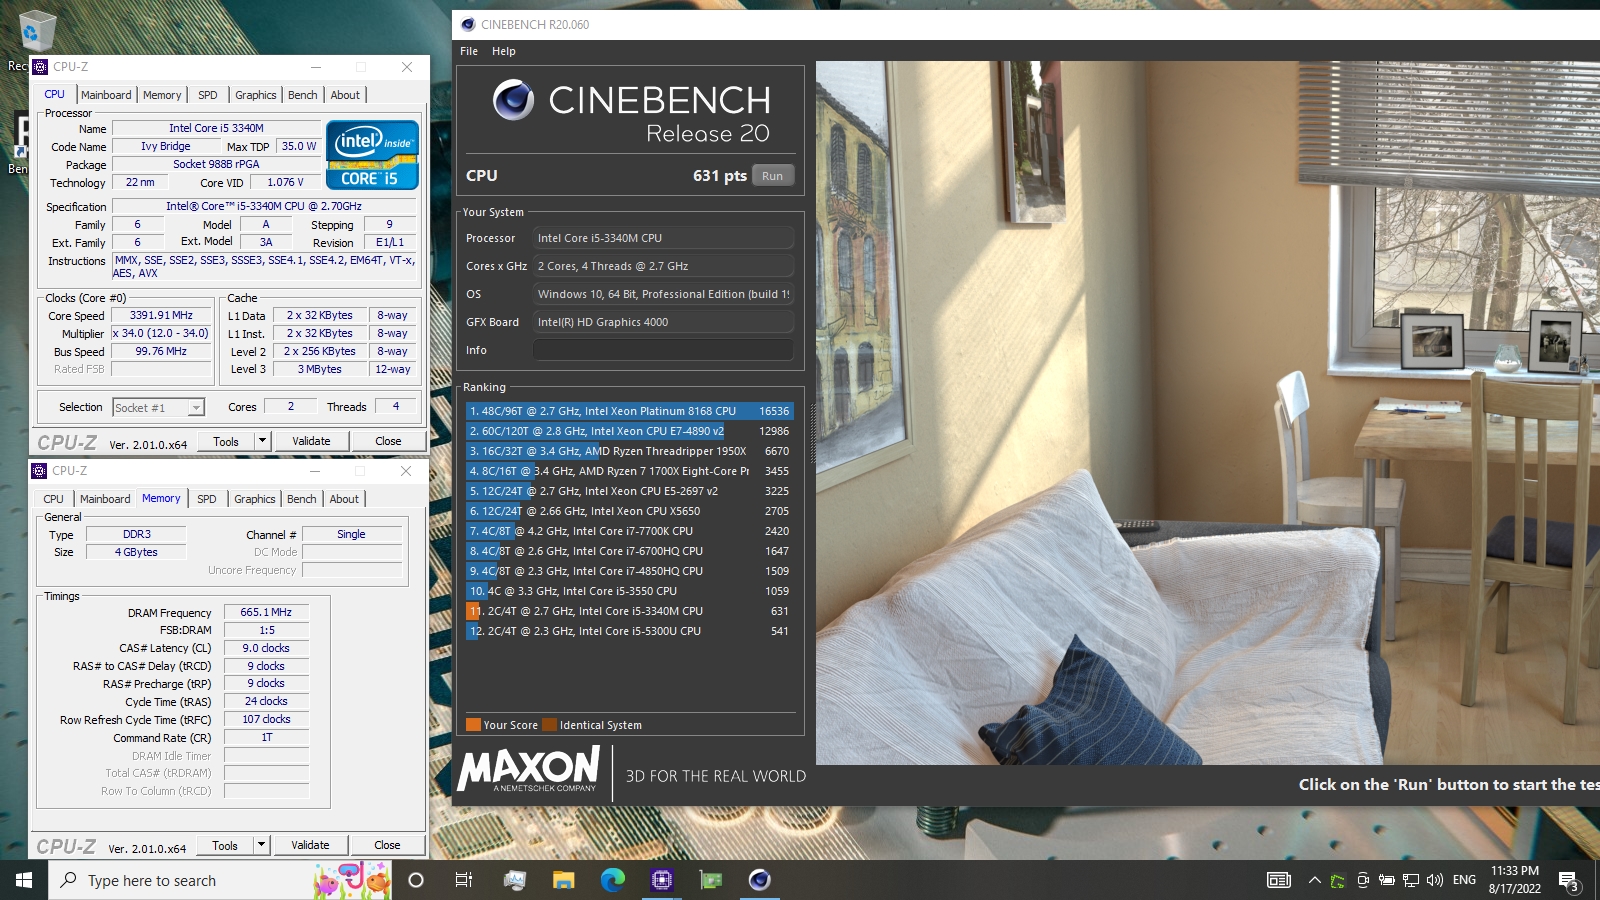Click the touch keyboard icon in the tray
The image size is (1600, 900).
point(1279,880)
